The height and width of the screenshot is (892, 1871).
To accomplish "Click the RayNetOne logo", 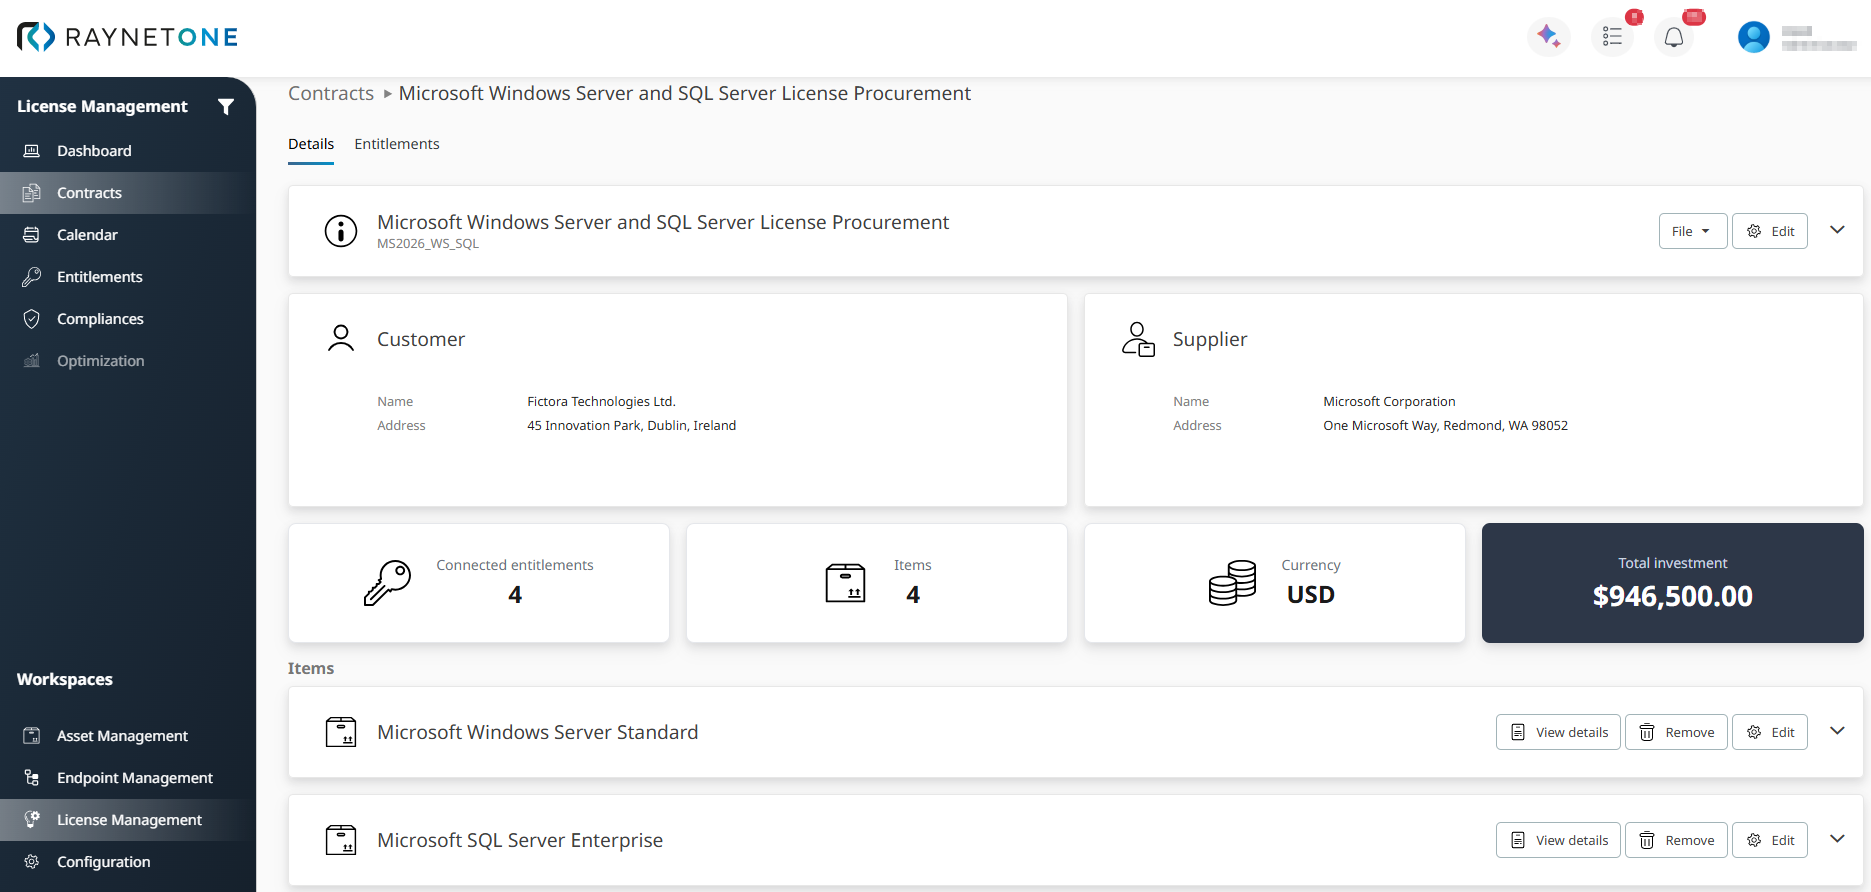I will (127, 37).
